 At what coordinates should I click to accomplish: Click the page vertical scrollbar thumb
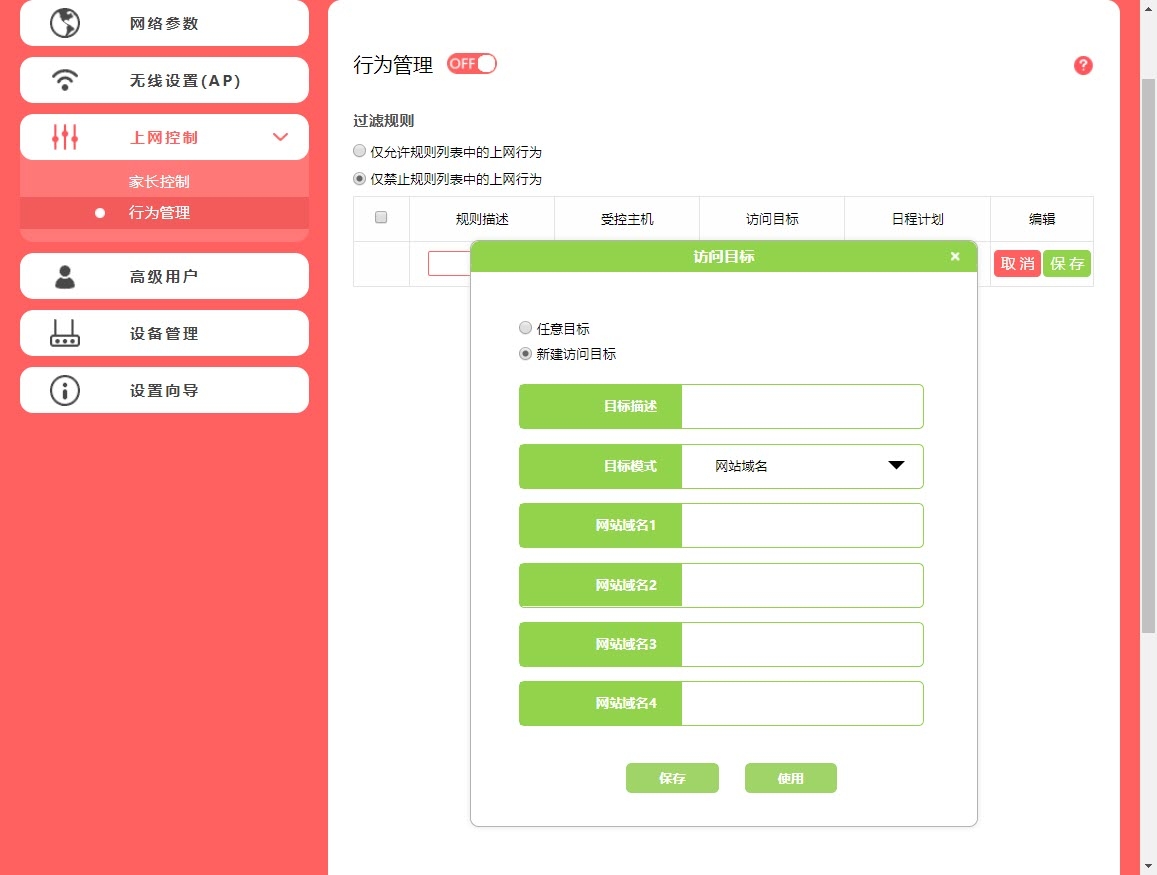pyautogui.click(x=1148, y=354)
